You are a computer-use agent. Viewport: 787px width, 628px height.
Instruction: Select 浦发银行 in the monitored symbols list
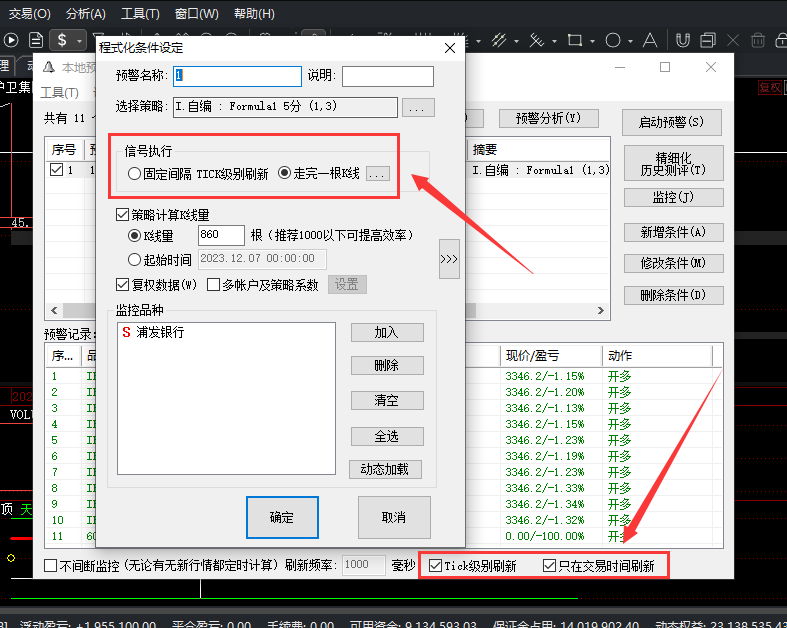pos(154,332)
